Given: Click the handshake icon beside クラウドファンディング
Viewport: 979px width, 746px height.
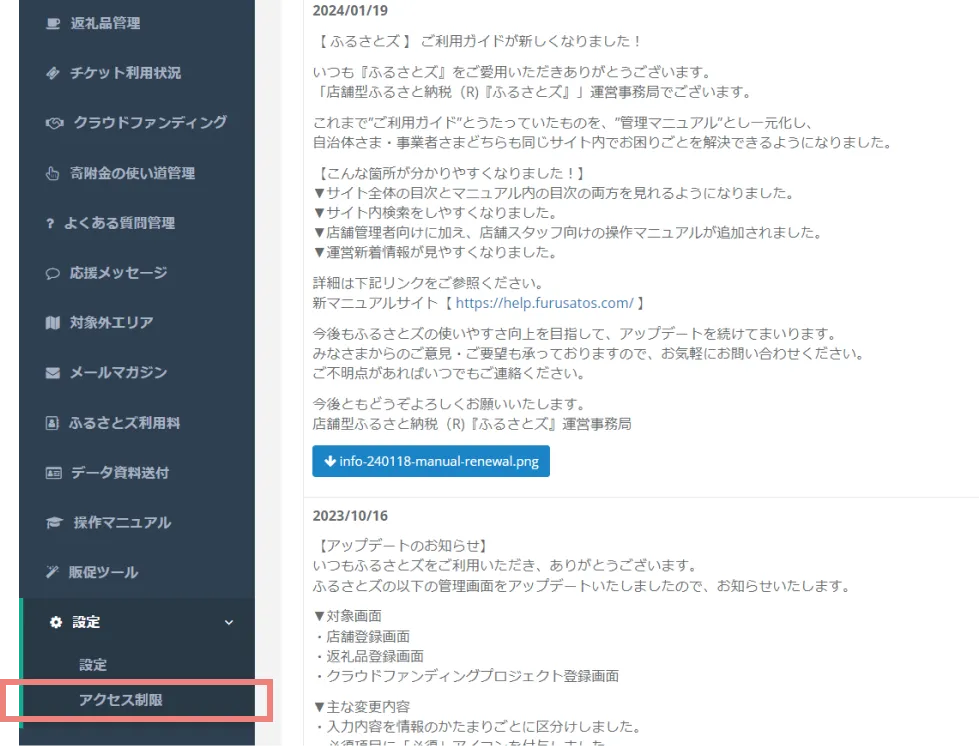Looking at the screenshot, I should click(x=55, y=123).
